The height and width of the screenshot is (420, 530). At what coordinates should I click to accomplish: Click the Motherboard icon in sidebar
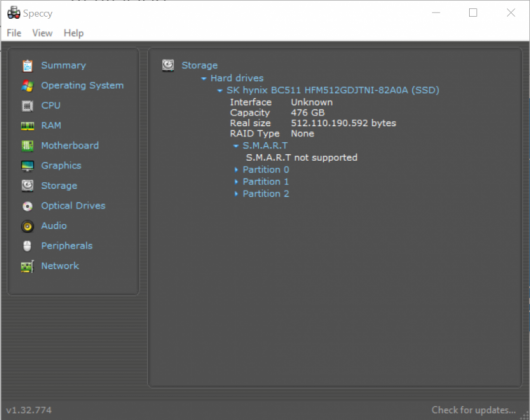(x=27, y=146)
